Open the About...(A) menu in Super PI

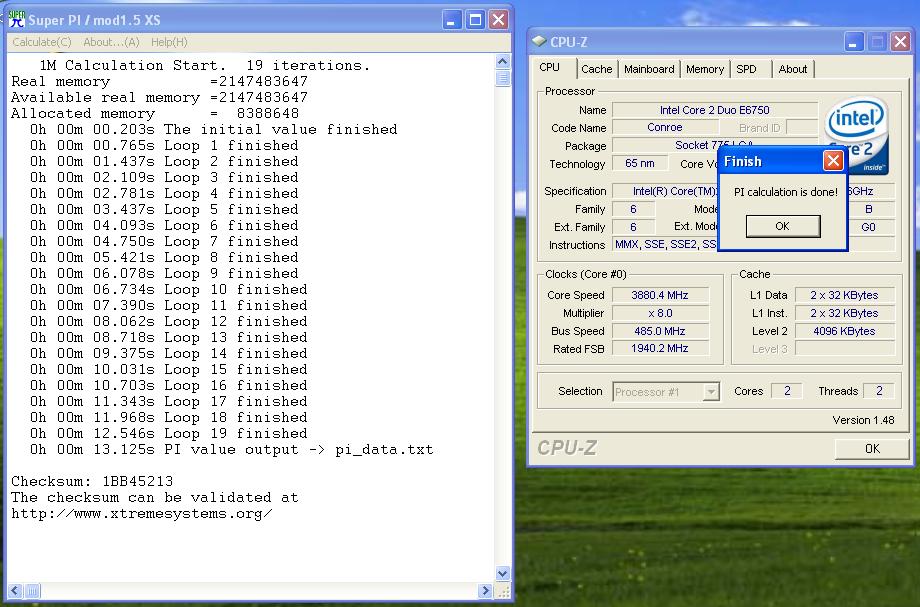coord(111,42)
